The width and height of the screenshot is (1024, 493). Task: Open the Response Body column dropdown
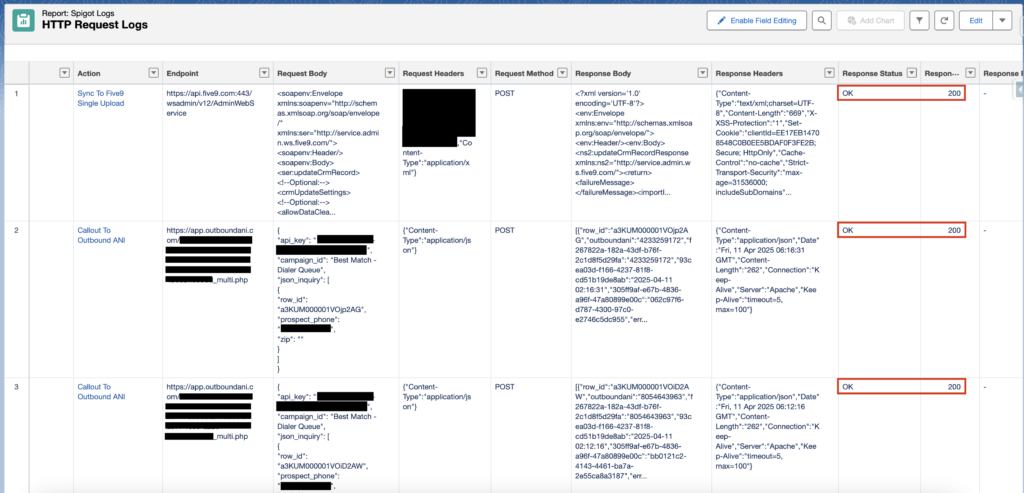[704, 73]
